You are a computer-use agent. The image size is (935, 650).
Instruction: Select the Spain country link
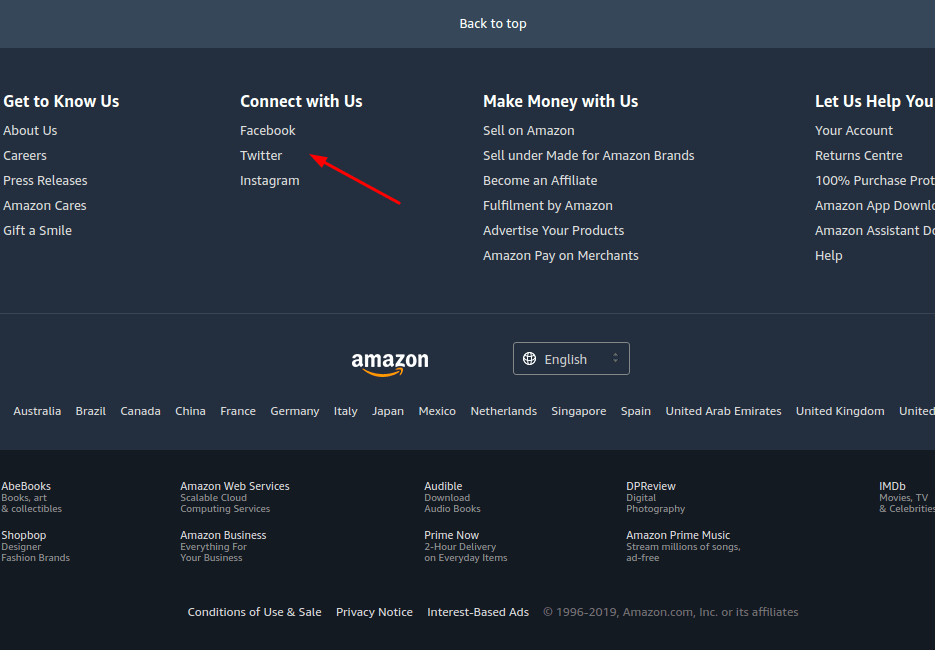(636, 411)
